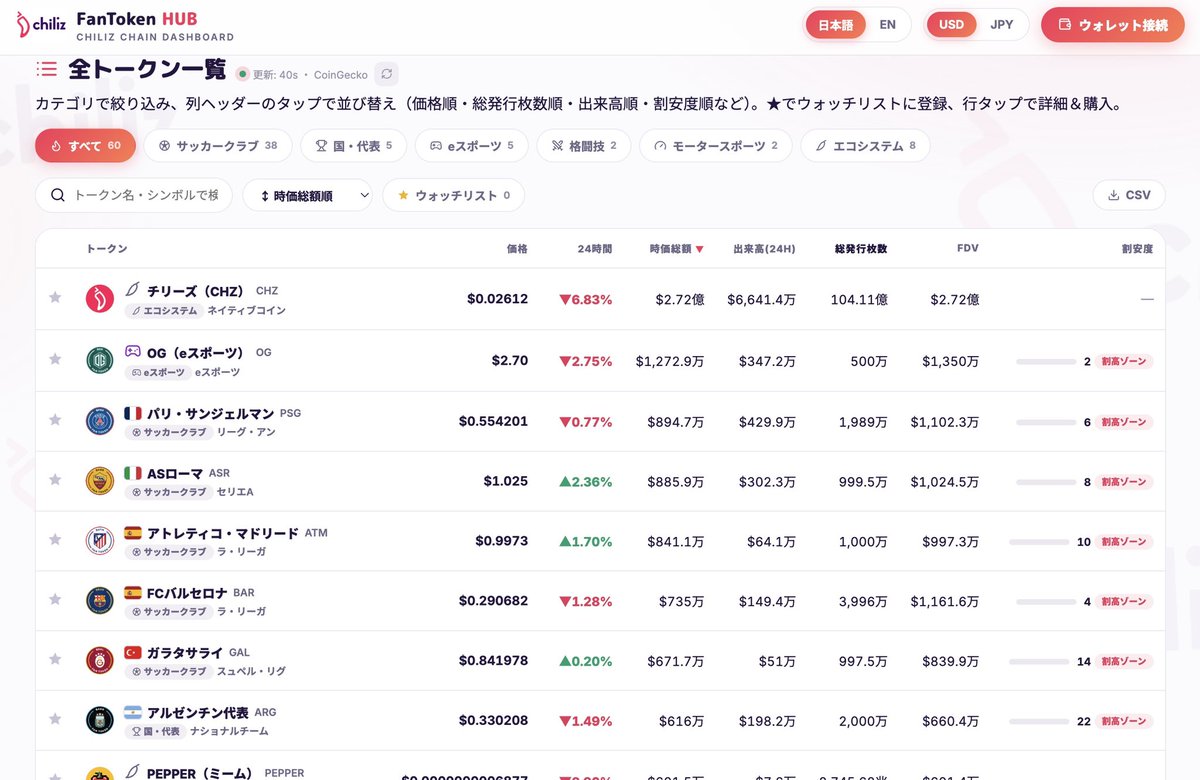1200x780 pixels.
Task: Click the Chiliz CHZ token logo
Action: pos(100,299)
